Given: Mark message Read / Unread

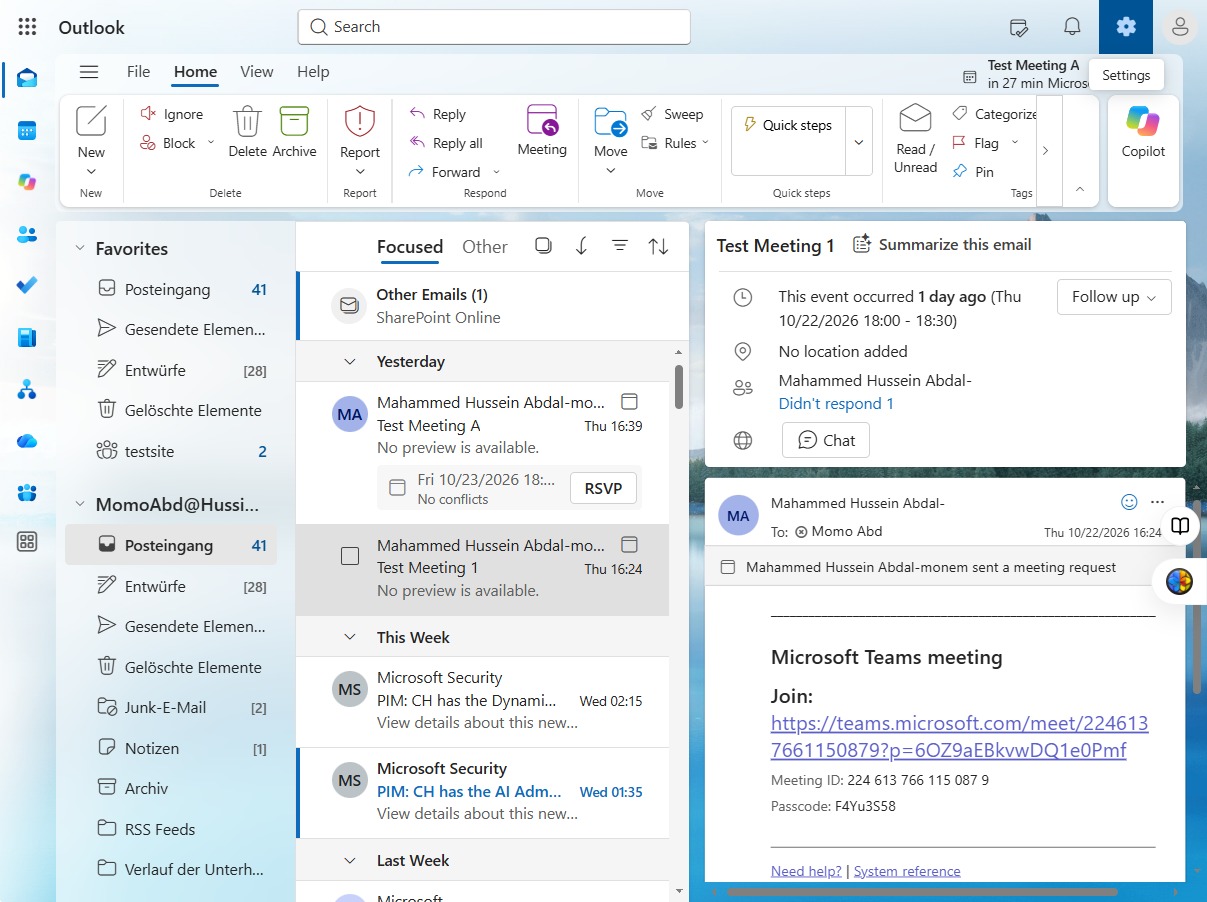Looking at the screenshot, I should pos(915,138).
